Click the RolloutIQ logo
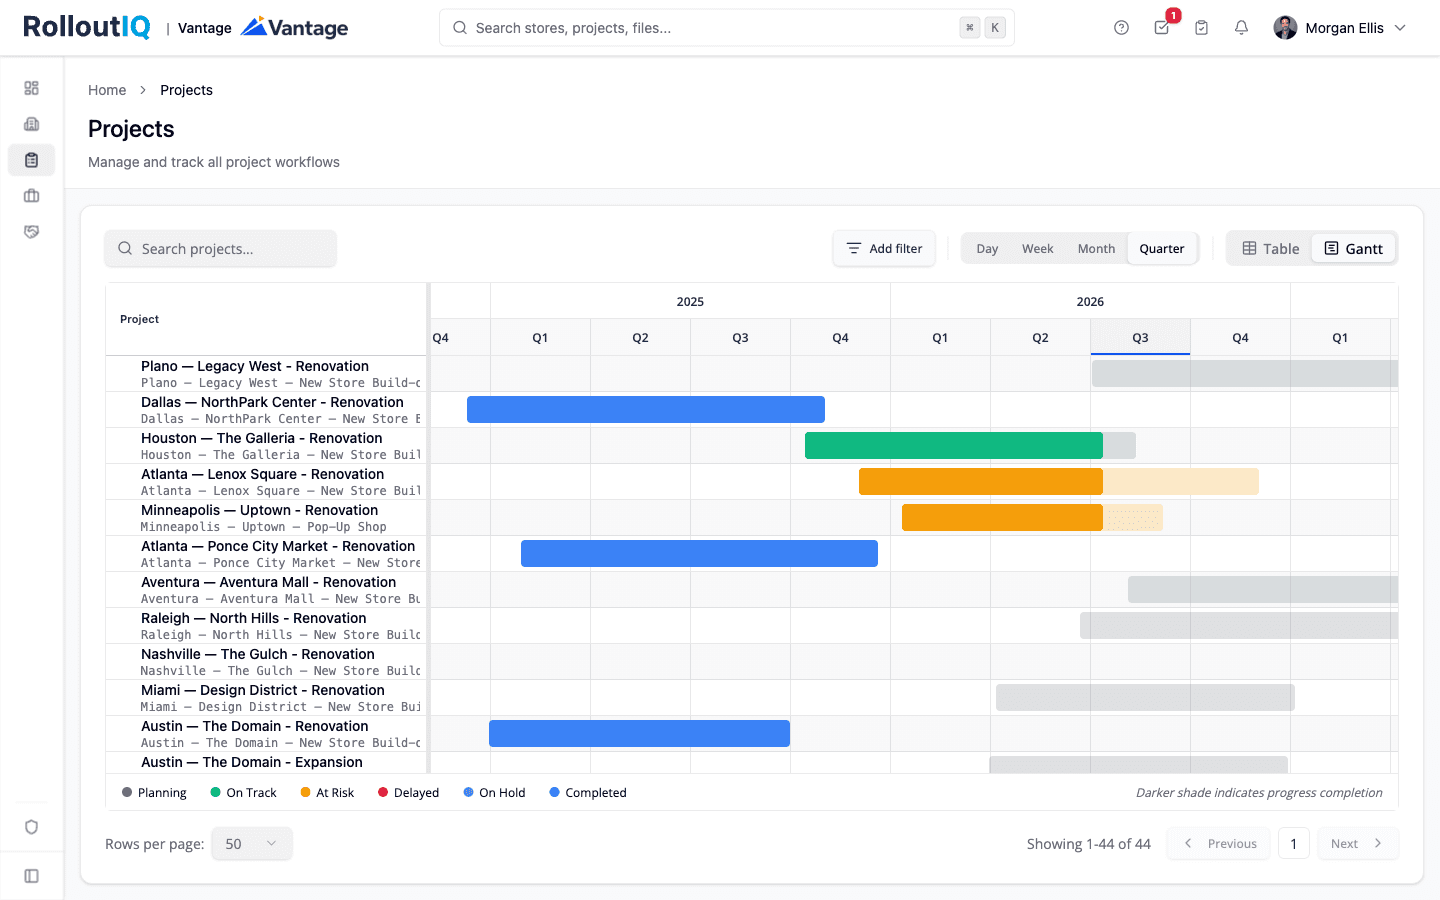Viewport: 1440px width, 900px height. click(x=87, y=27)
